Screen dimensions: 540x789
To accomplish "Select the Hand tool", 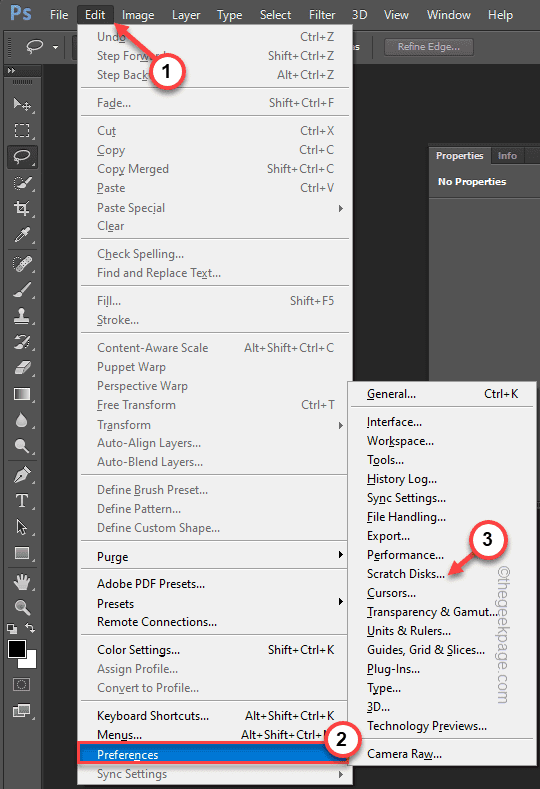I will (x=22, y=582).
